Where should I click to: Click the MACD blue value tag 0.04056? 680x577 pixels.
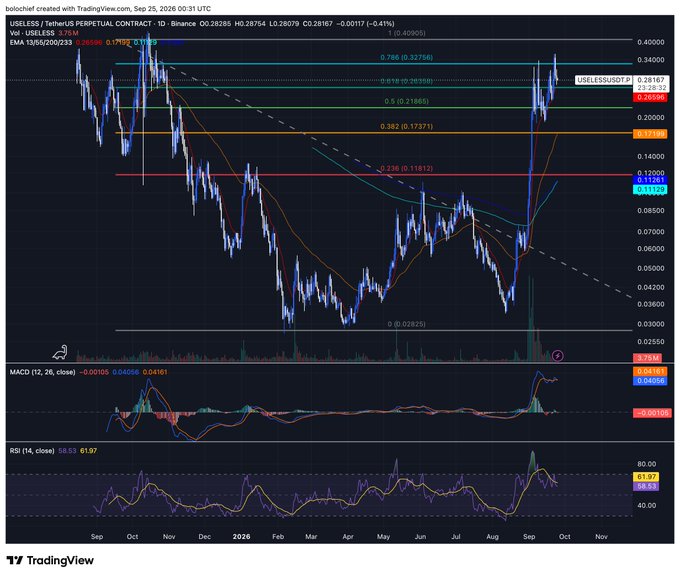point(651,380)
